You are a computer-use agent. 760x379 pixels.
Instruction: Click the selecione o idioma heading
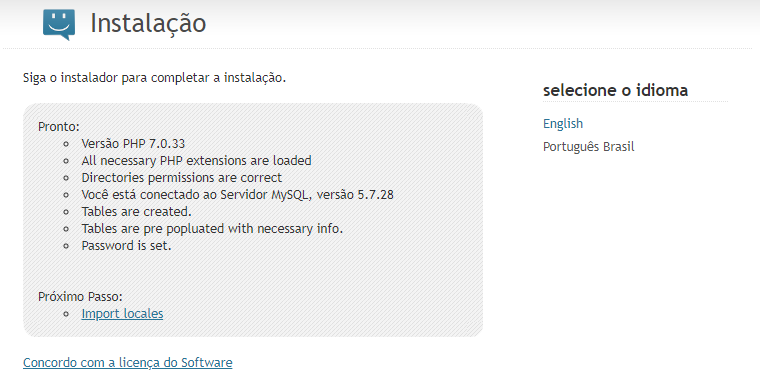(x=615, y=90)
